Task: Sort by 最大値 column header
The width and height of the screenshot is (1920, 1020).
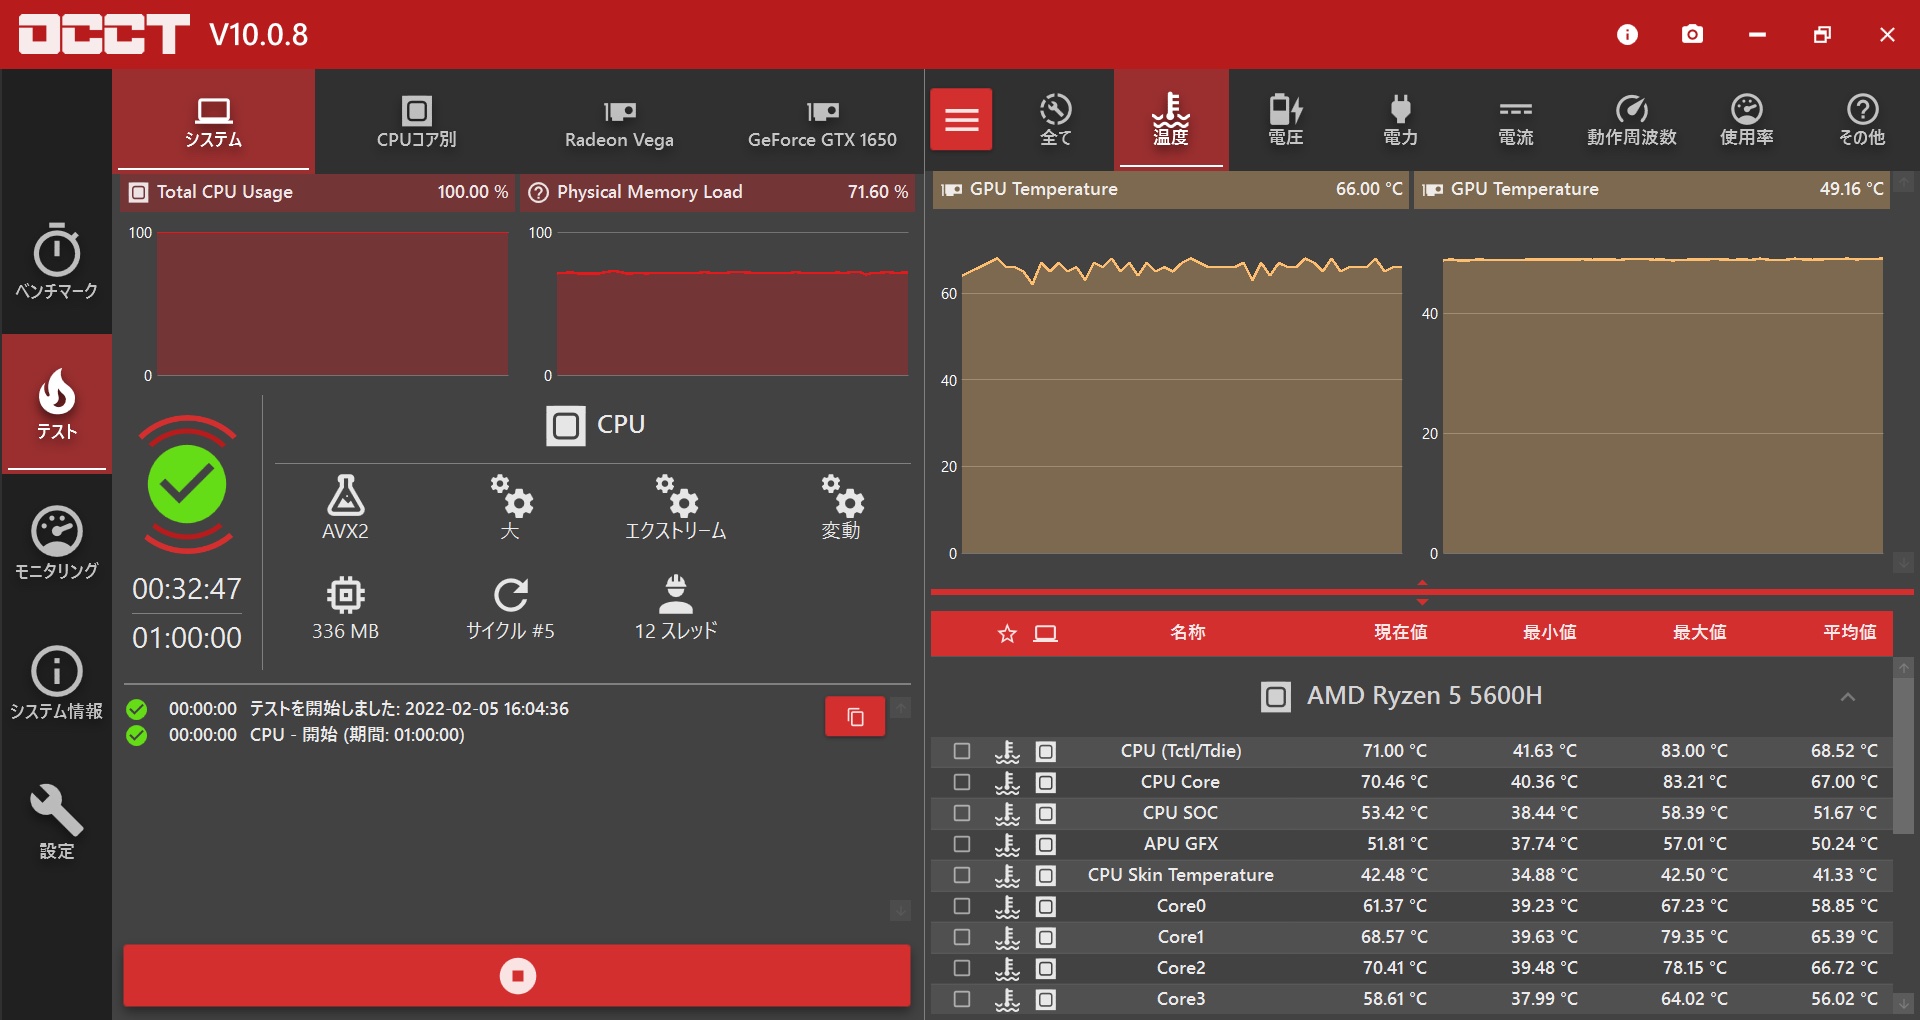Action: [x=1699, y=632]
